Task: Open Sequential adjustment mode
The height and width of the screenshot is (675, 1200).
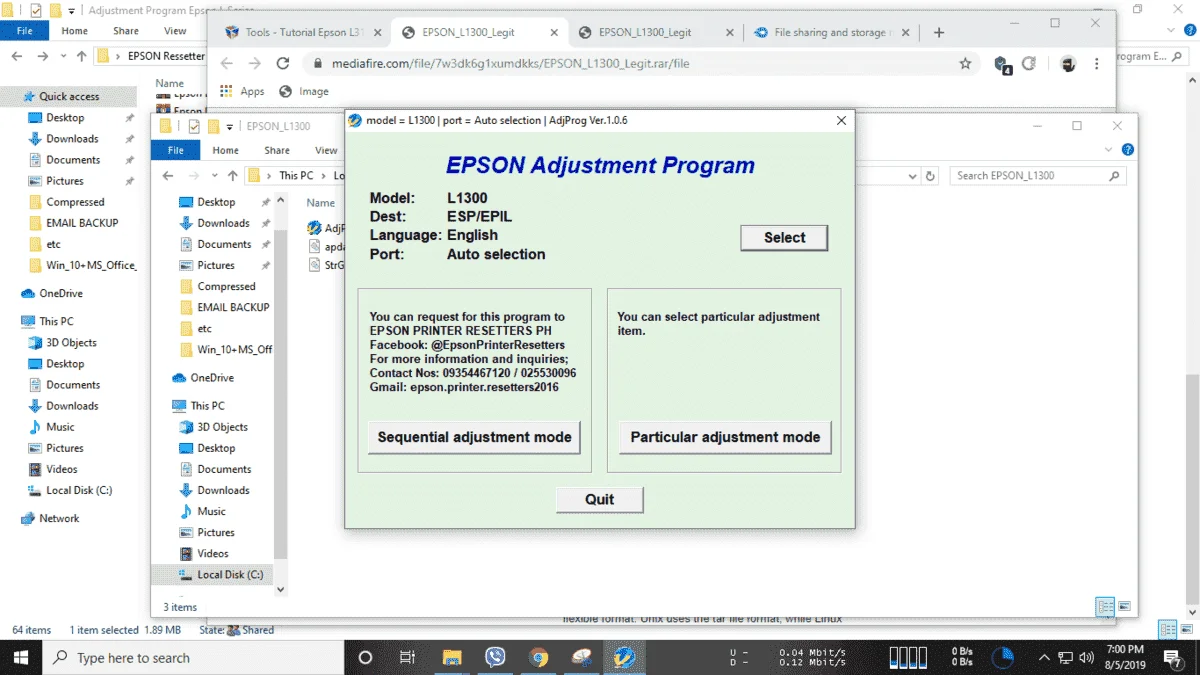Action: click(x=474, y=437)
